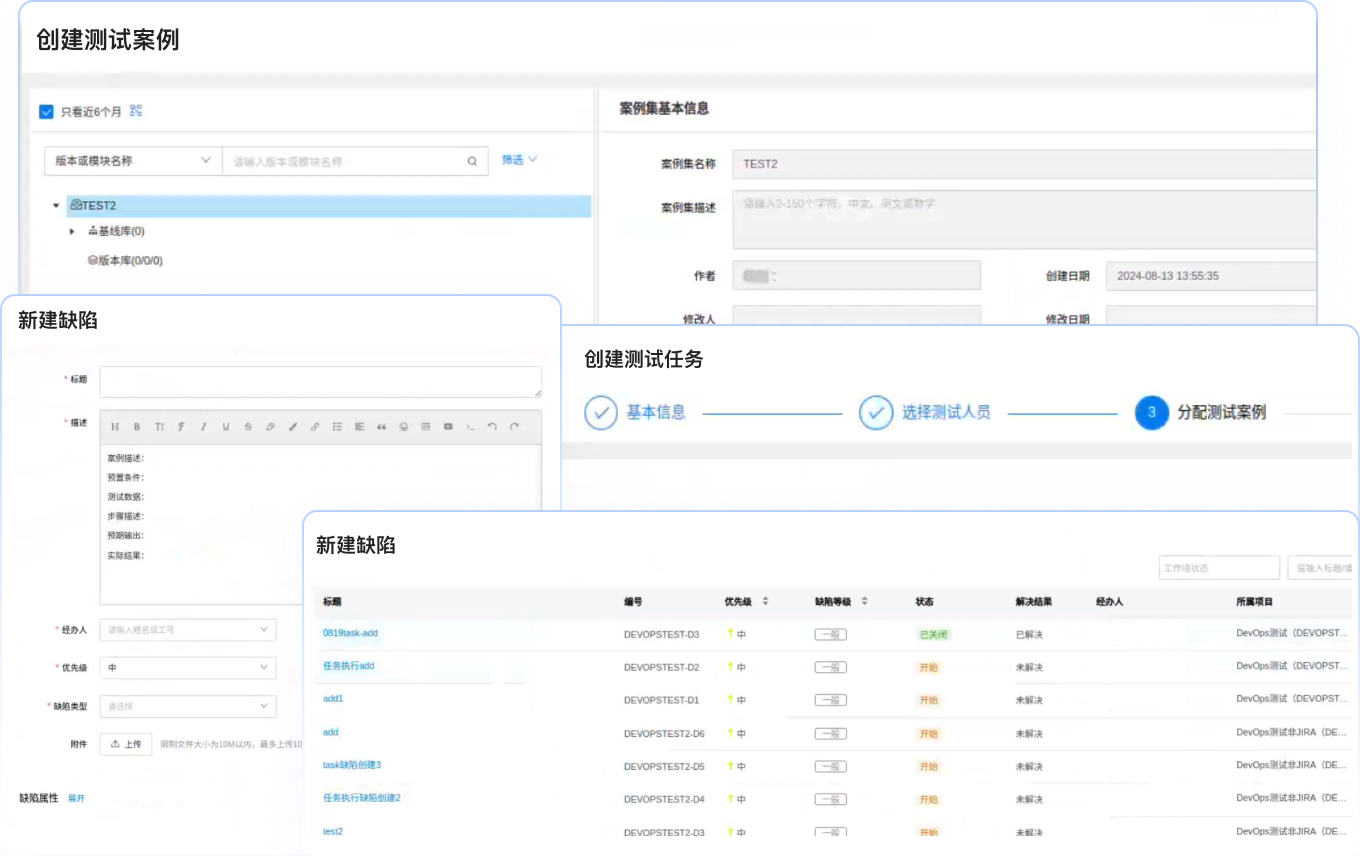Open the 缺陷类型 dropdown
1360x856 pixels.
(188, 706)
